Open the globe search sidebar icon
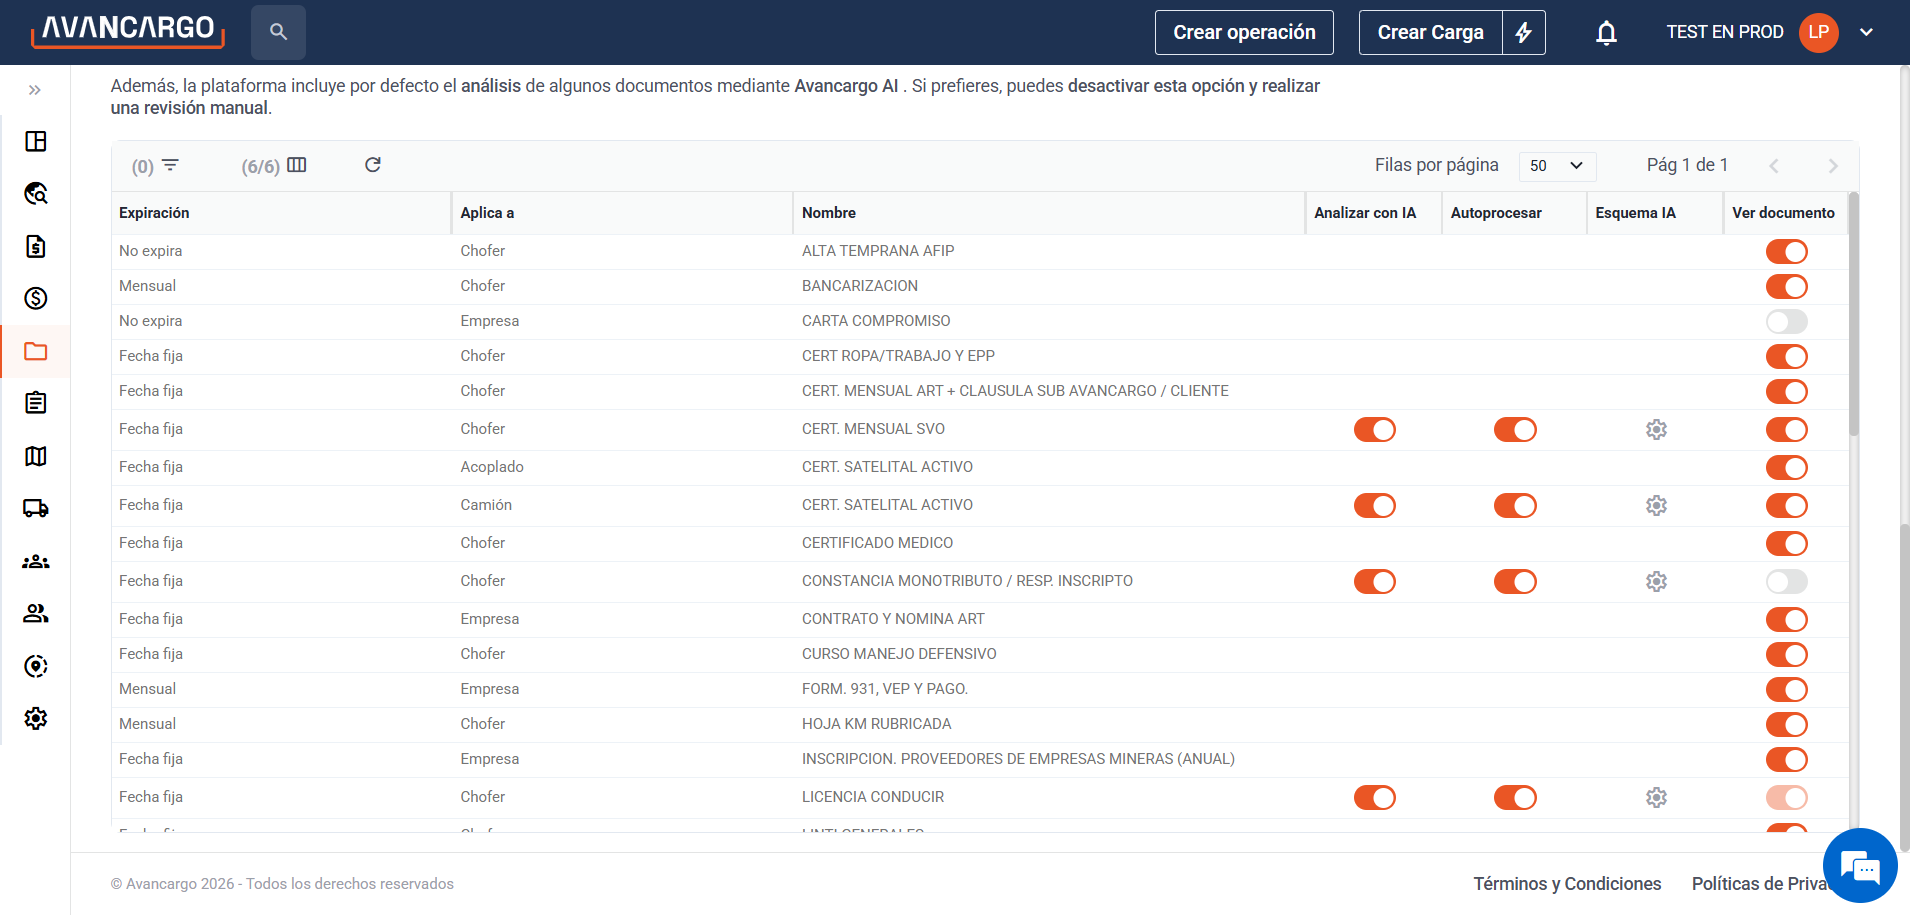1910x915 pixels. [x=36, y=193]
